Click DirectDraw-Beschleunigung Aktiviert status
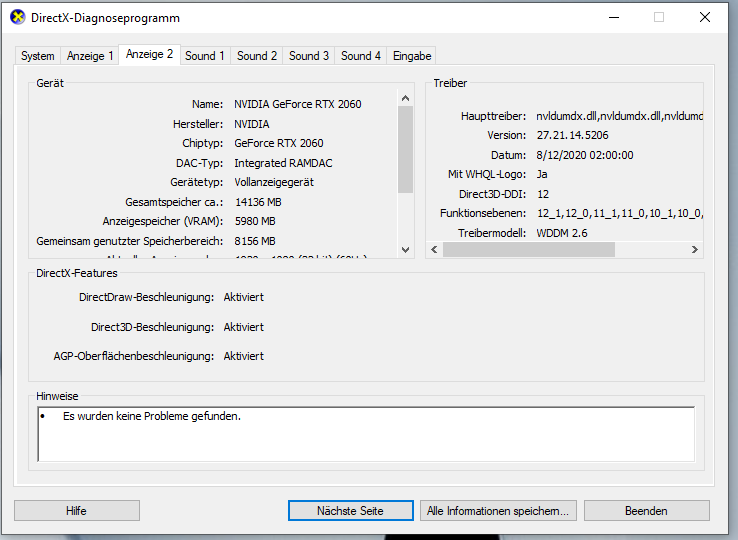 (244, 298)
